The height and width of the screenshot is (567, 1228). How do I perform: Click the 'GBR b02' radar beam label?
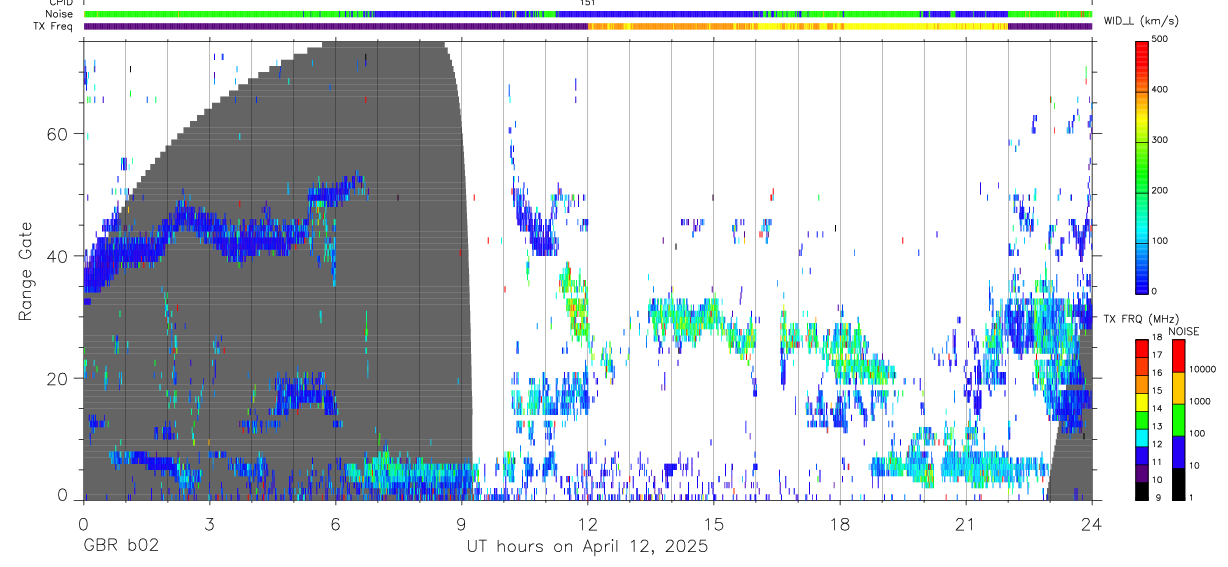pos(121,547)
